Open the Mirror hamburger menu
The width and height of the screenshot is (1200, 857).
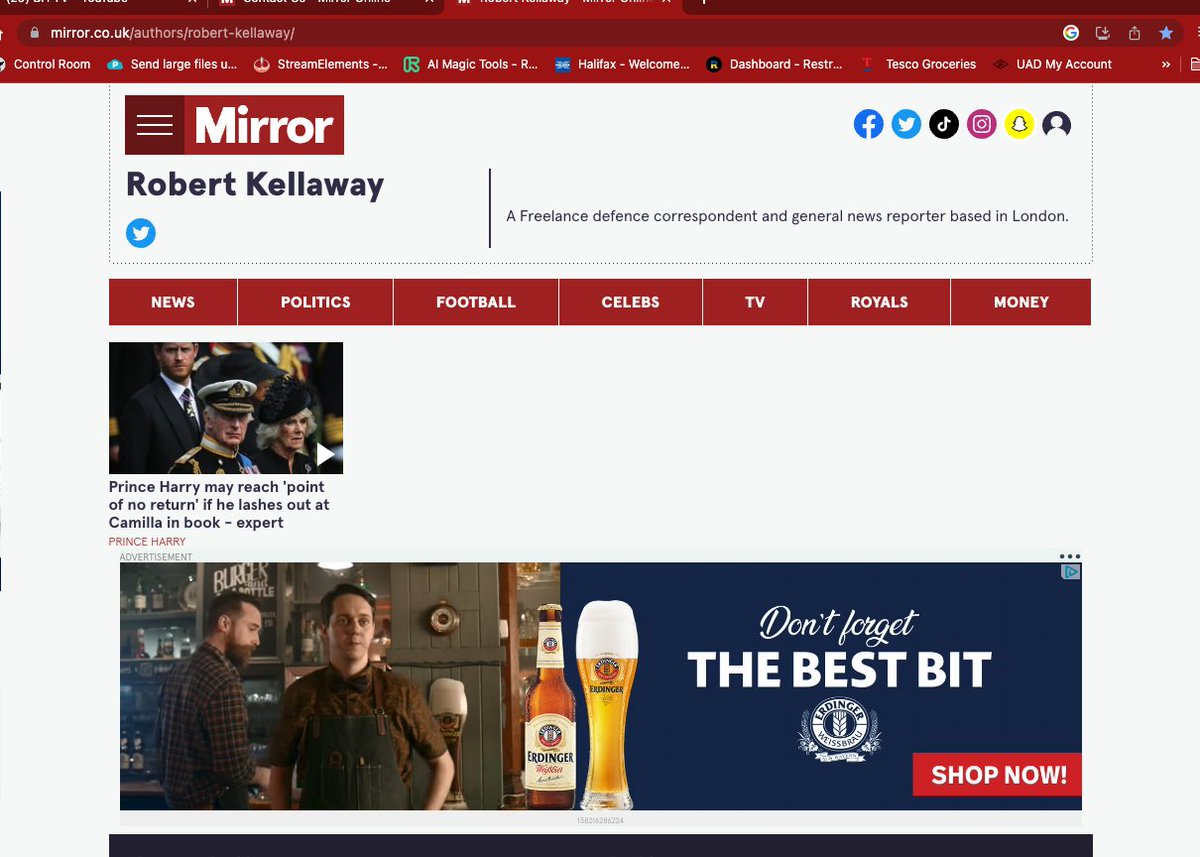pyautogui.click(x=154, y=125)
